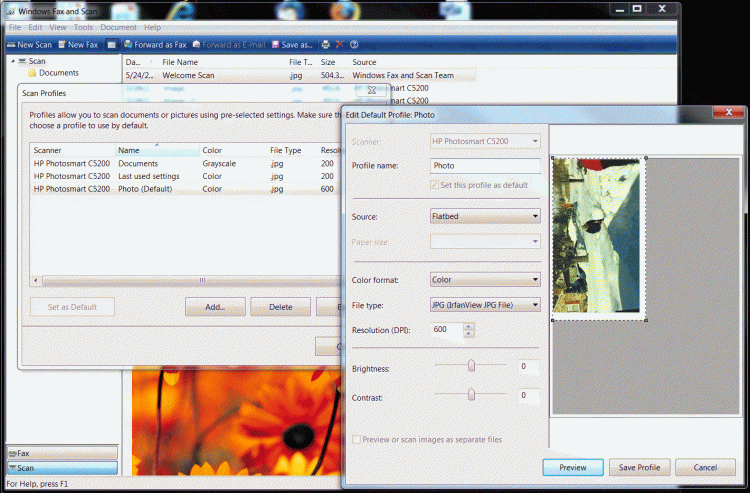Open the File menu
Image resolution: width=750 pixels, height=493 pixels.
tap(14, 27)
